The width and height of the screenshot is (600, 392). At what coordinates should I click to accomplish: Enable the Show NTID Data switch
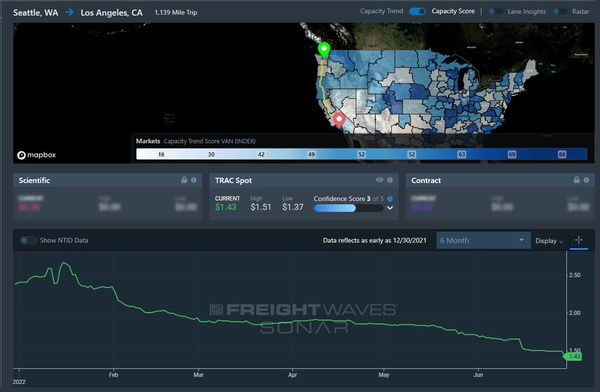28,240
